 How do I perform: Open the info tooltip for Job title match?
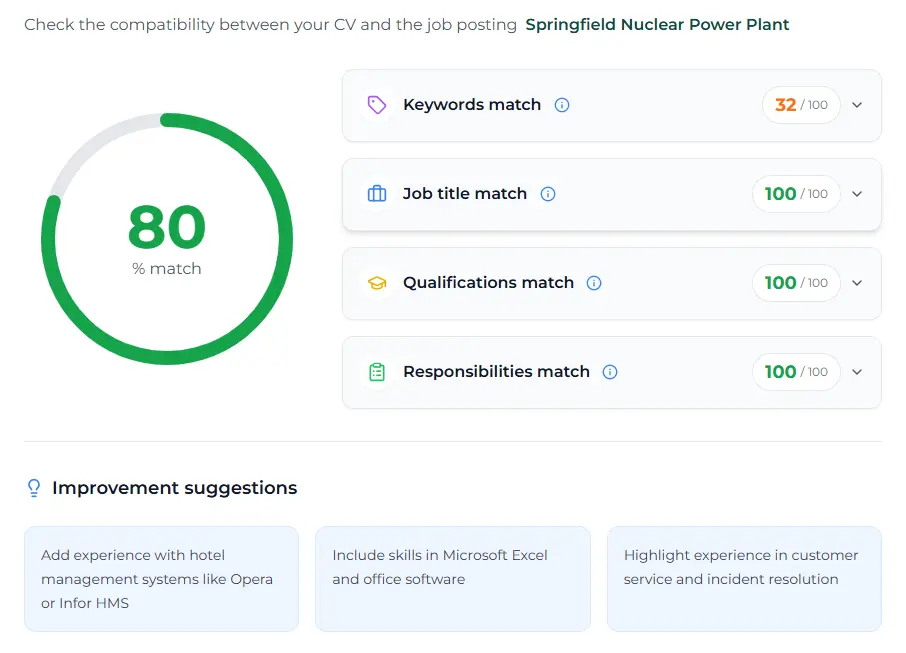(548, 194)
